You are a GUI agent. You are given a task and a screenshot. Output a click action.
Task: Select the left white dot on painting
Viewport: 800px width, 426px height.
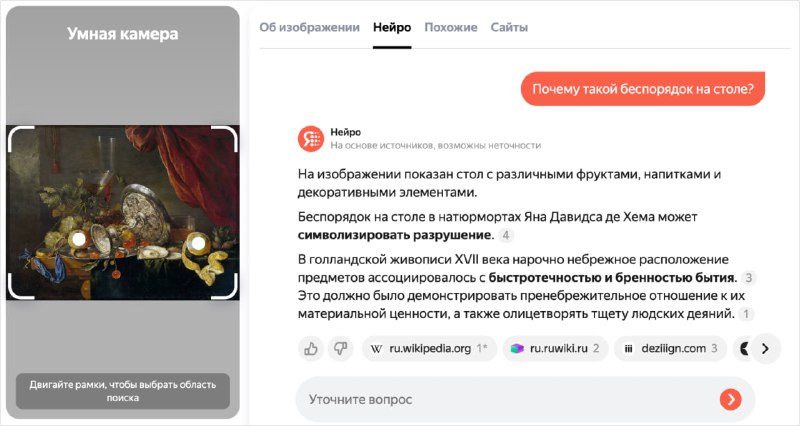79,239
